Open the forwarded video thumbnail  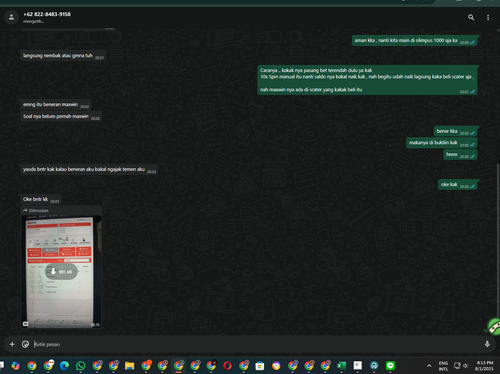(61, 271)
